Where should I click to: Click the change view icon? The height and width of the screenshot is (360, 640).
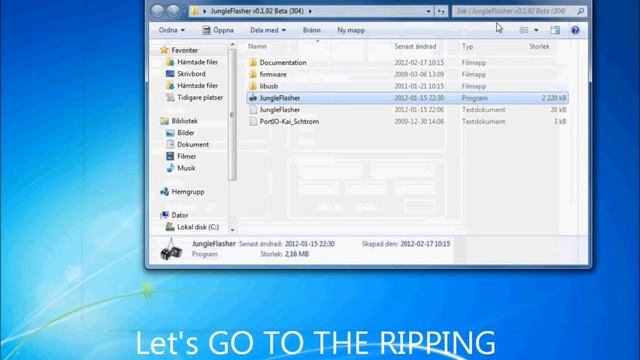click(x=524, y=30)
